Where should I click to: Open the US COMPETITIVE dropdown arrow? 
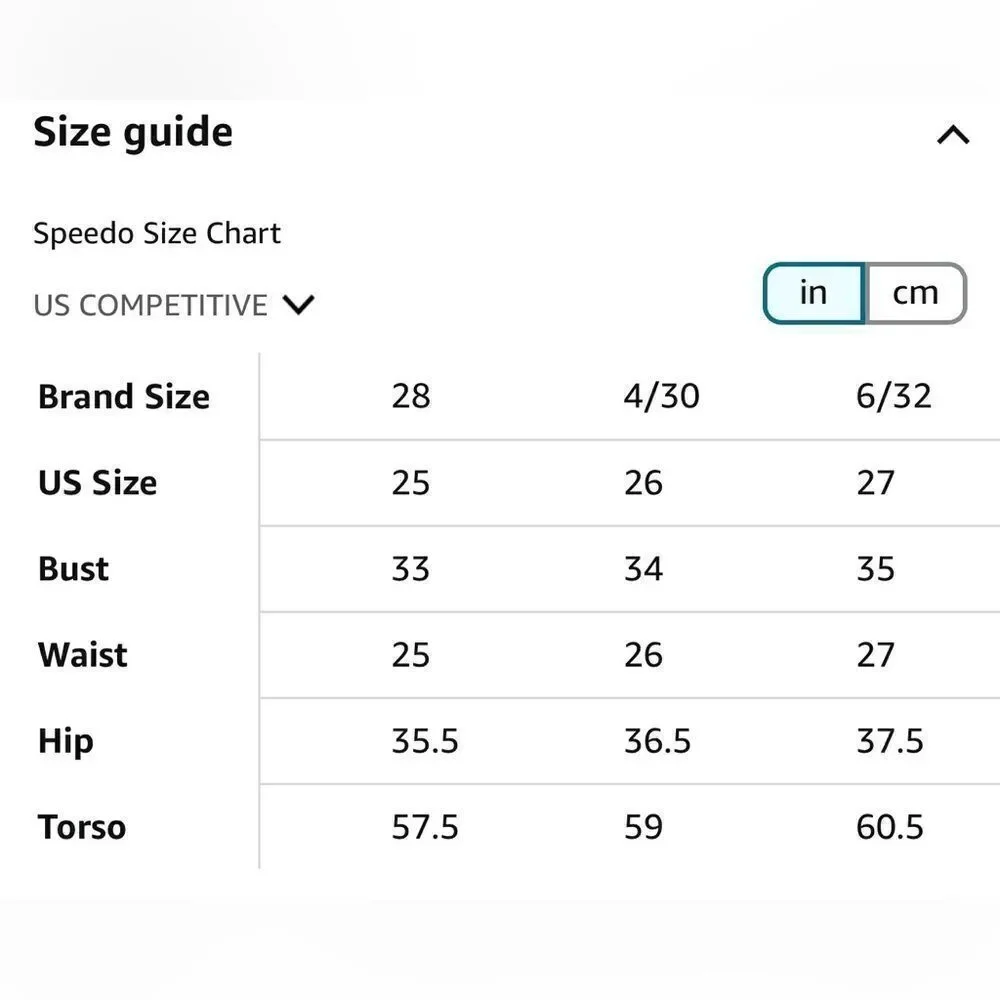[298, 305]
